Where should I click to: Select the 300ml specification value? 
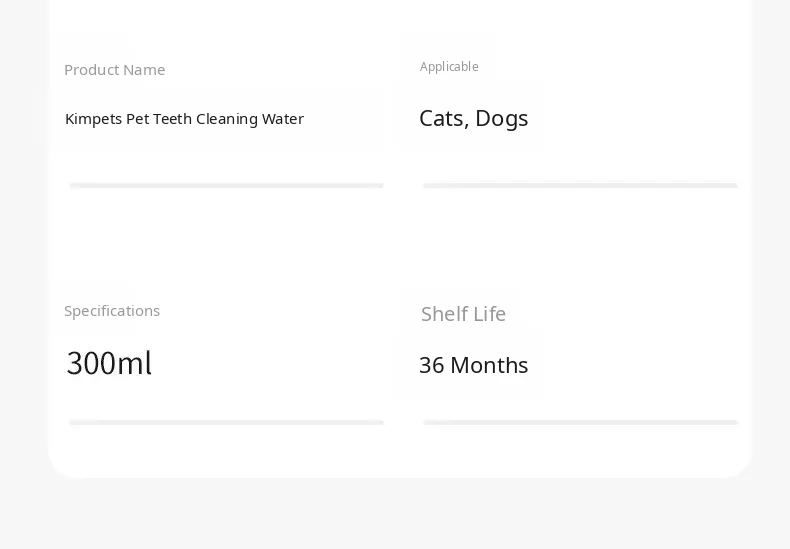(109, 363)
